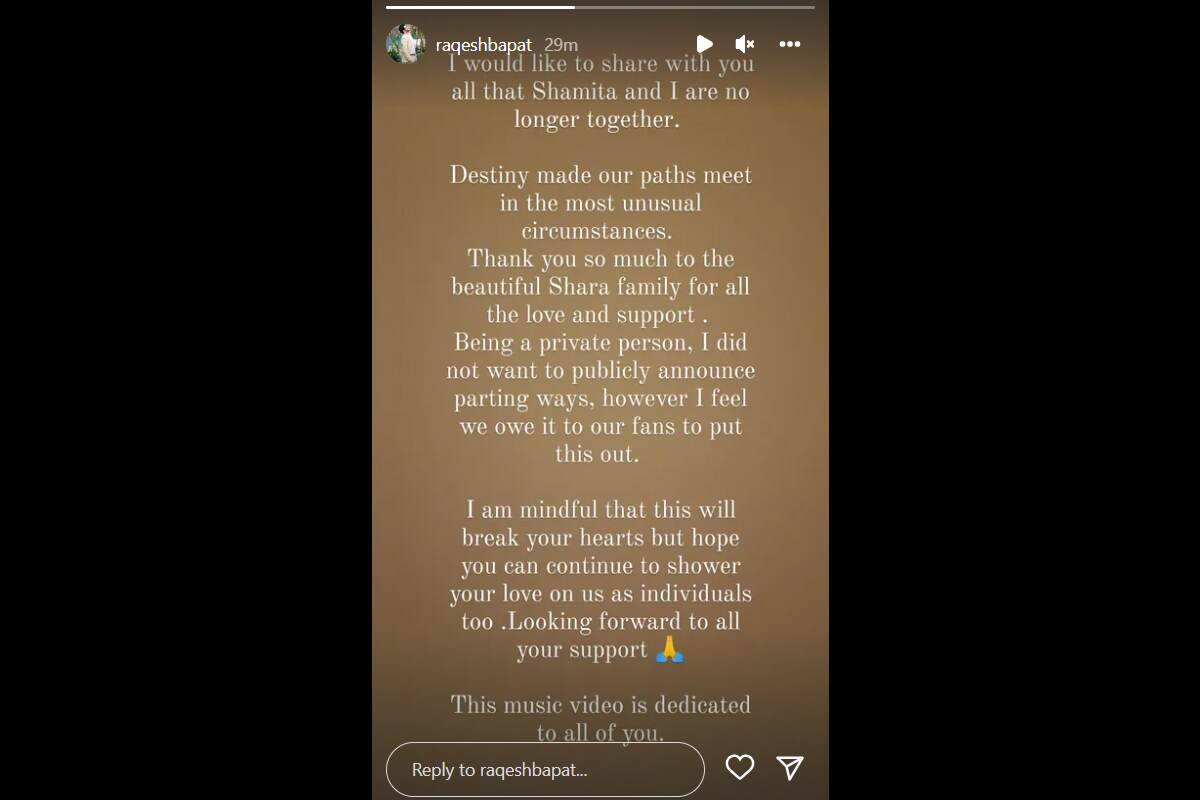Open the three-dot more options menu
1200x800 pixels.
(790, 44)
